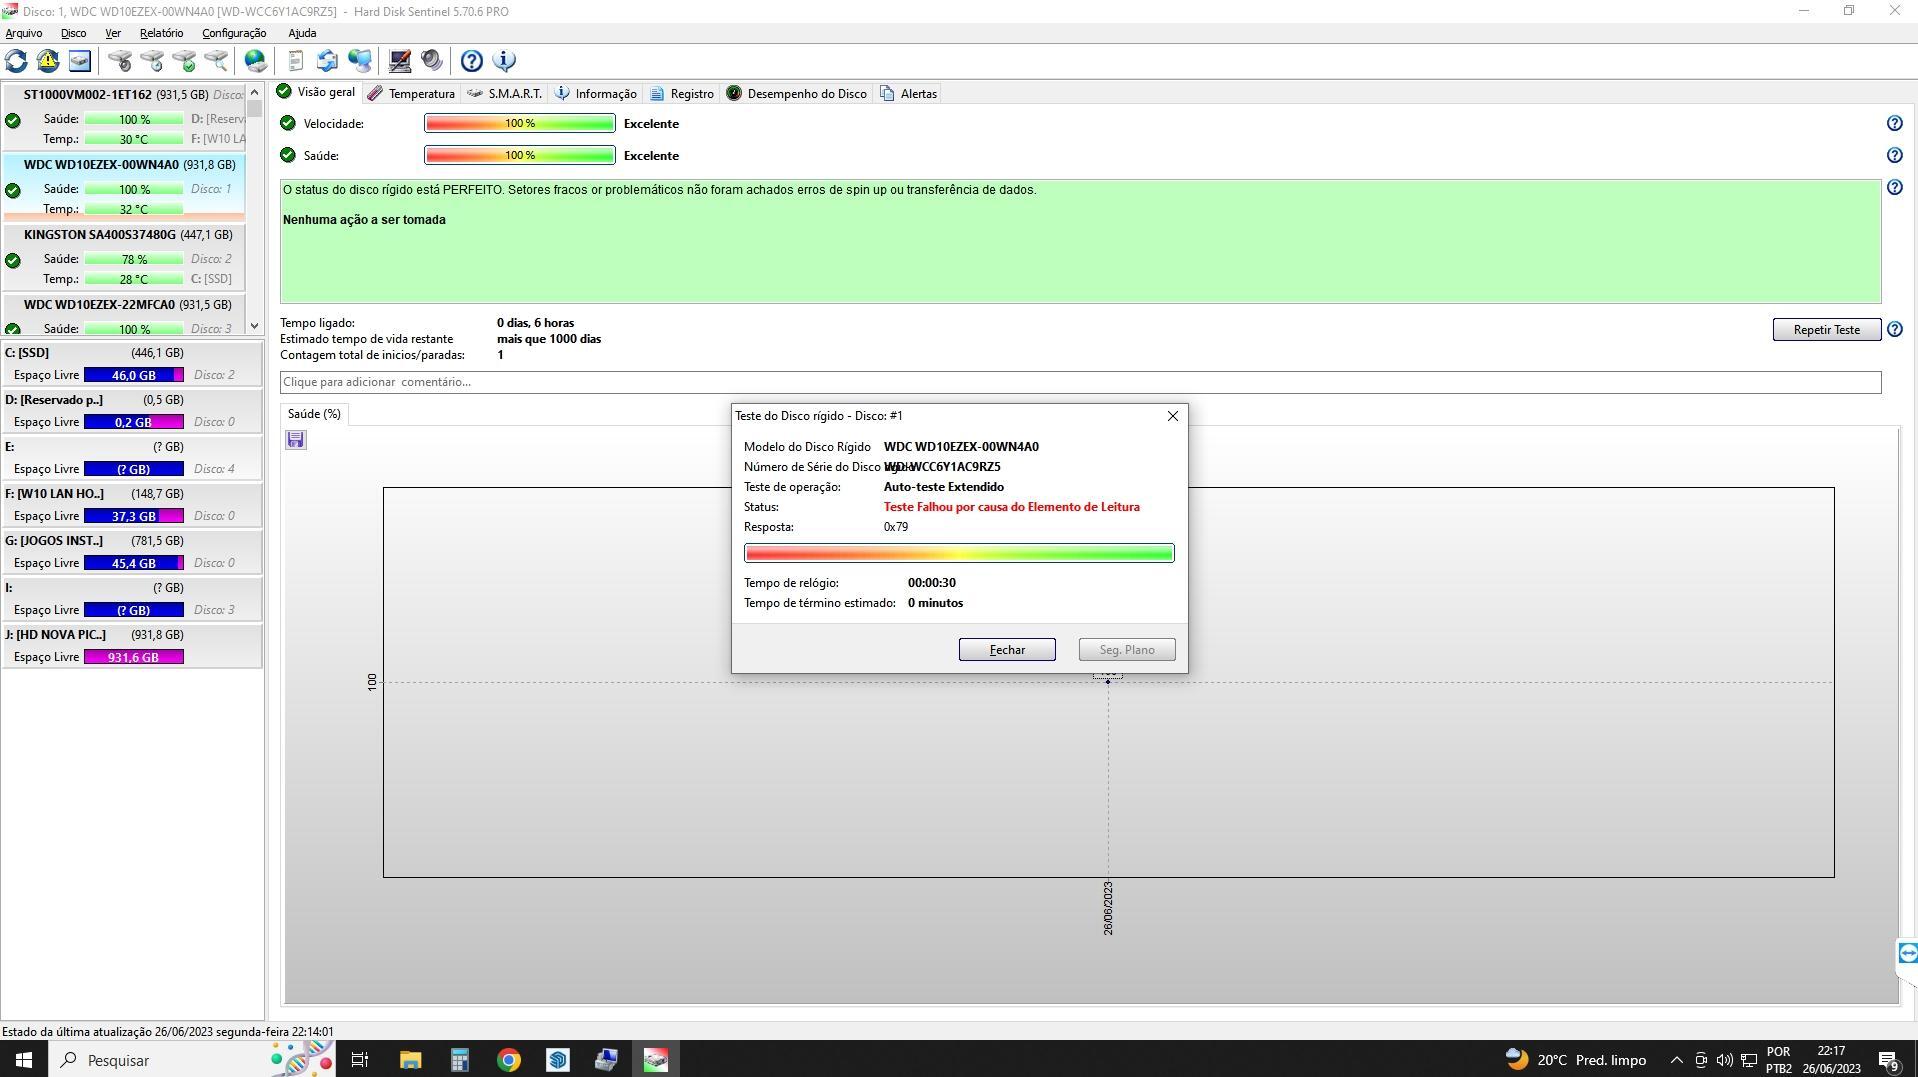Switch to the Desempenho do Disco tab
1918x1077 pixels.
click(796, 94)
